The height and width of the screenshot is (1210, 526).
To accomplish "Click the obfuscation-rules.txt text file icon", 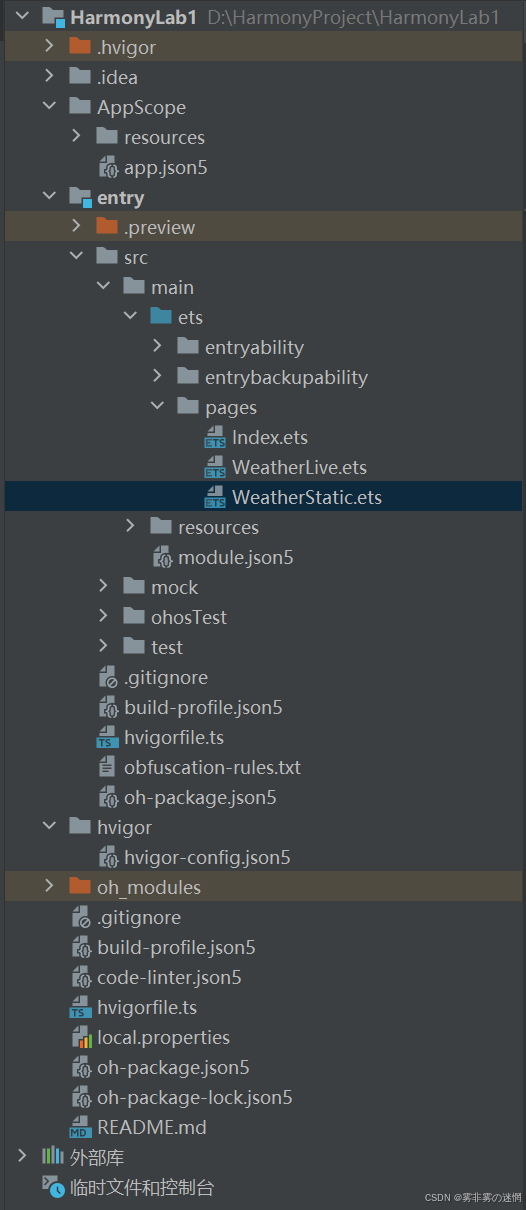I will tap(107, 767).
